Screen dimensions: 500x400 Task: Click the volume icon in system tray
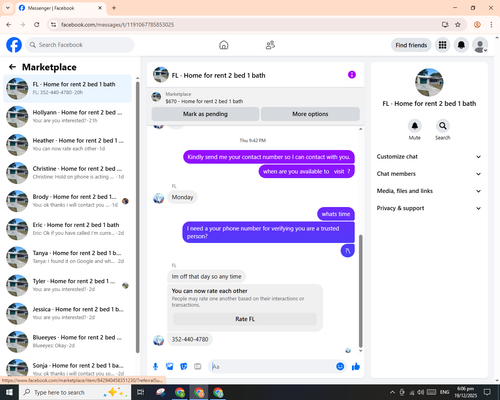[x=421, y=392]
